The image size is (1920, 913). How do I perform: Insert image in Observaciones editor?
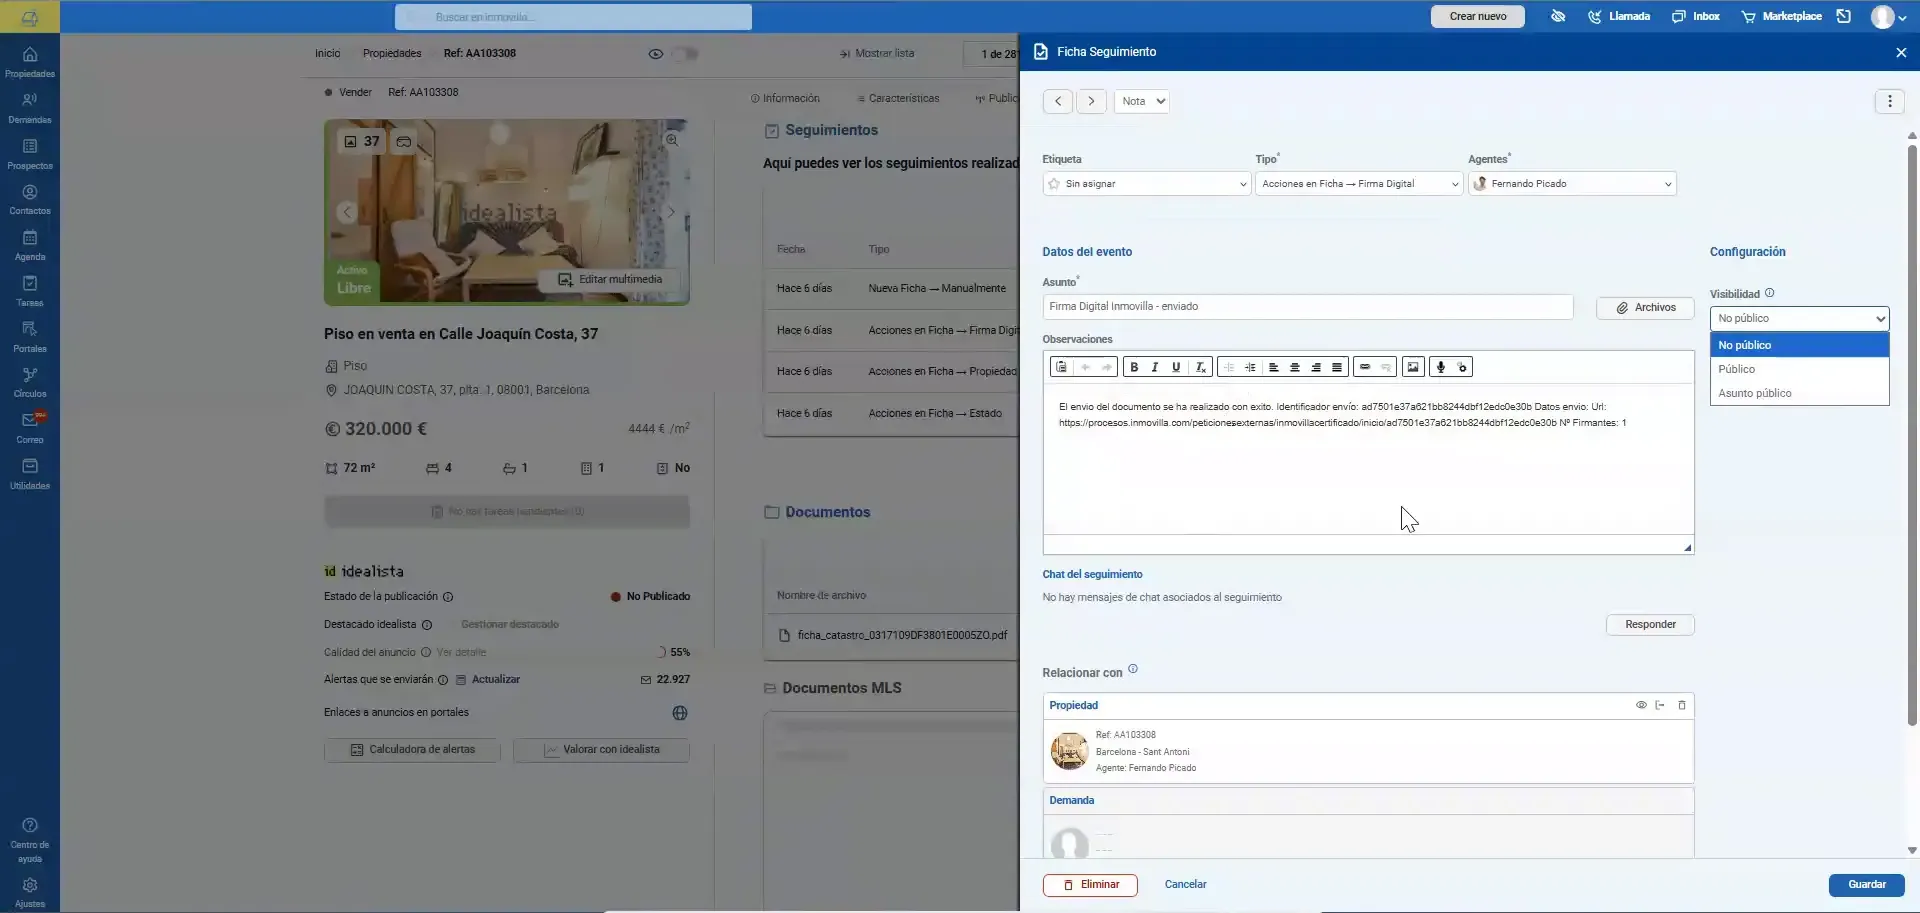point(1413,367)
